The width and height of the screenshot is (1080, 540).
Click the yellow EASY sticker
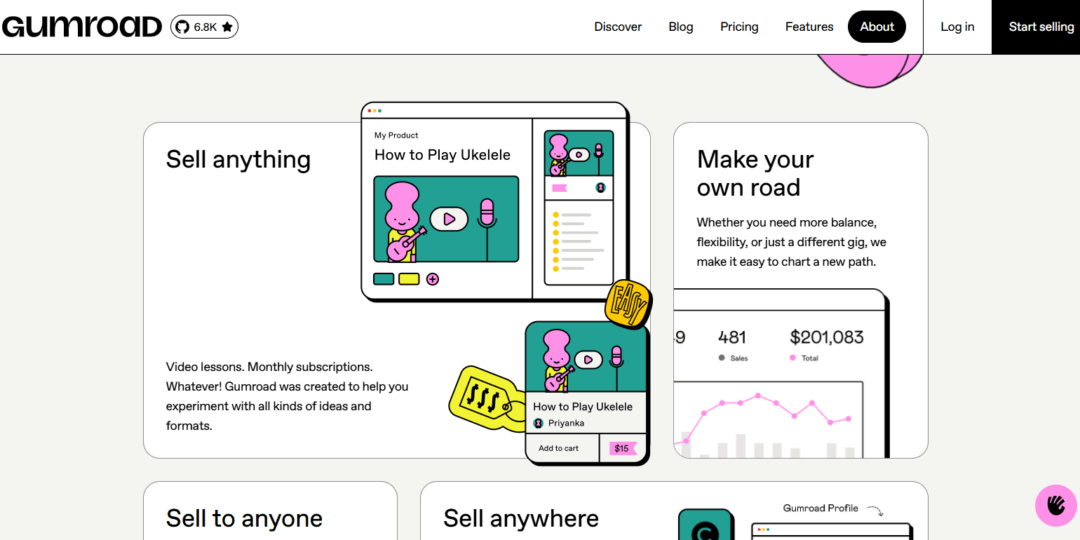click(x=627, y=302)
